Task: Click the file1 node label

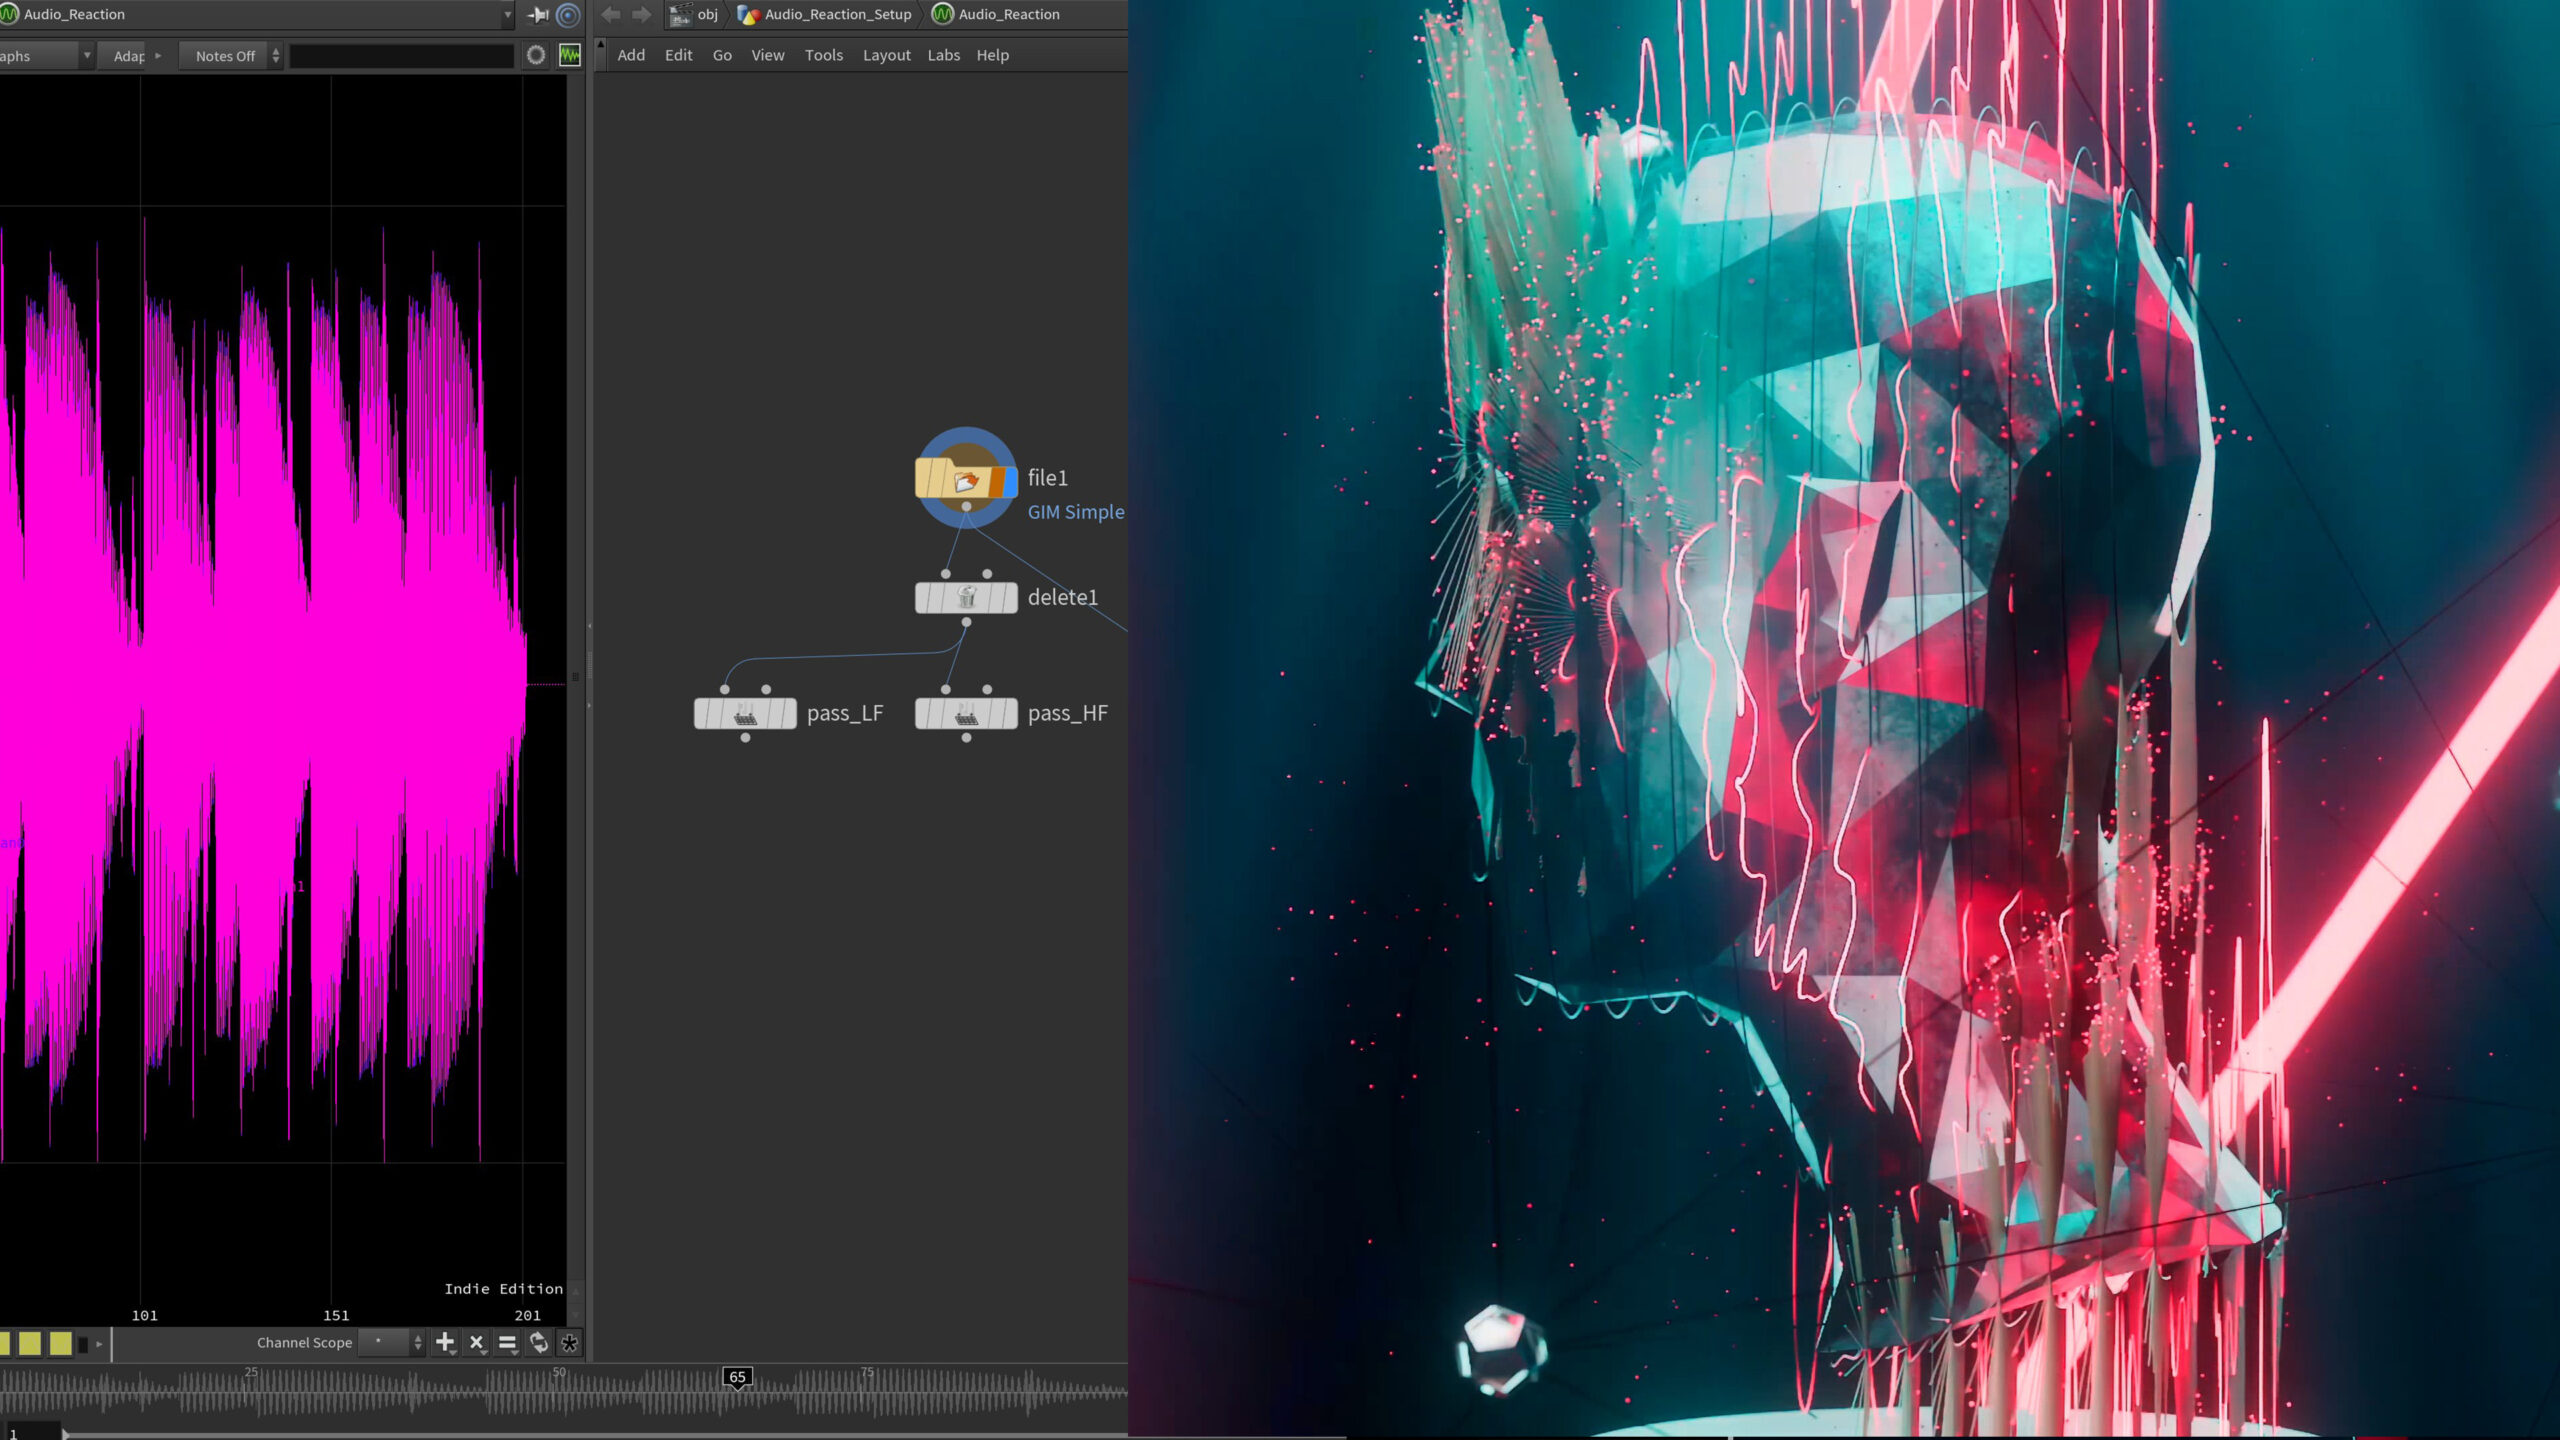Action: [x=1047, y=478]
